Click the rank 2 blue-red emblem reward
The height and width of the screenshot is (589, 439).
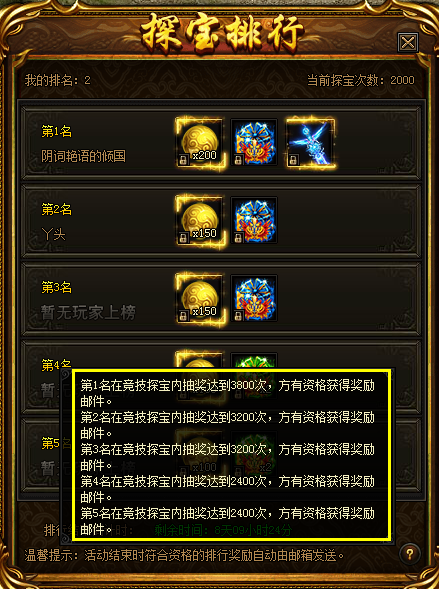(x=254, y=220)
